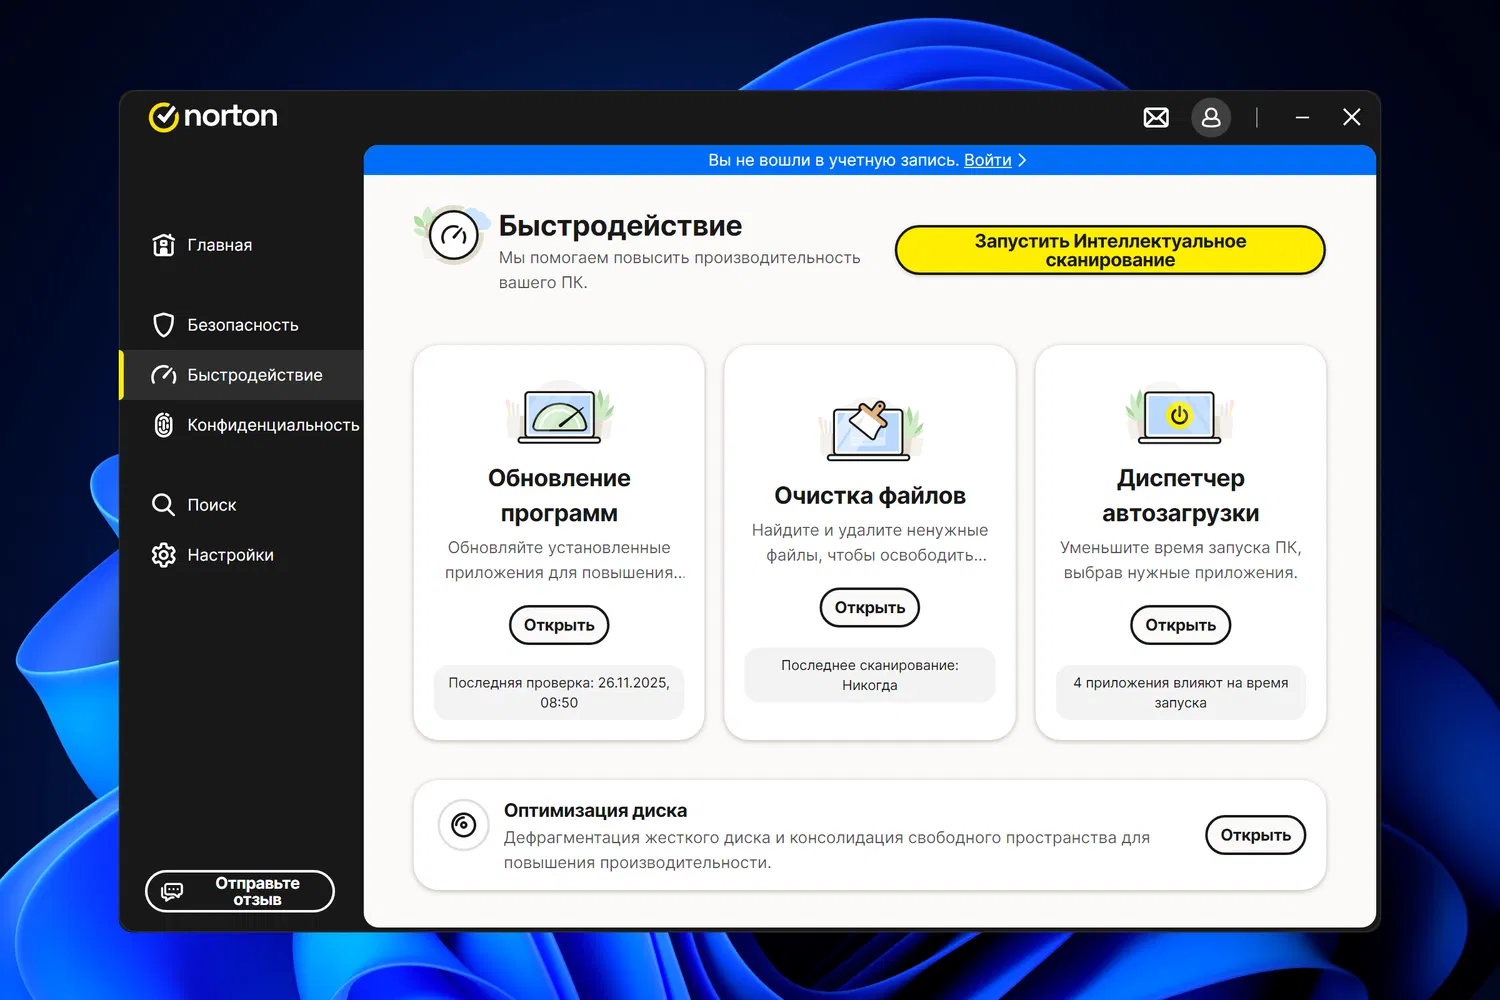Click the speedometer icon beside Быстродействие heading

coord(454,236)
